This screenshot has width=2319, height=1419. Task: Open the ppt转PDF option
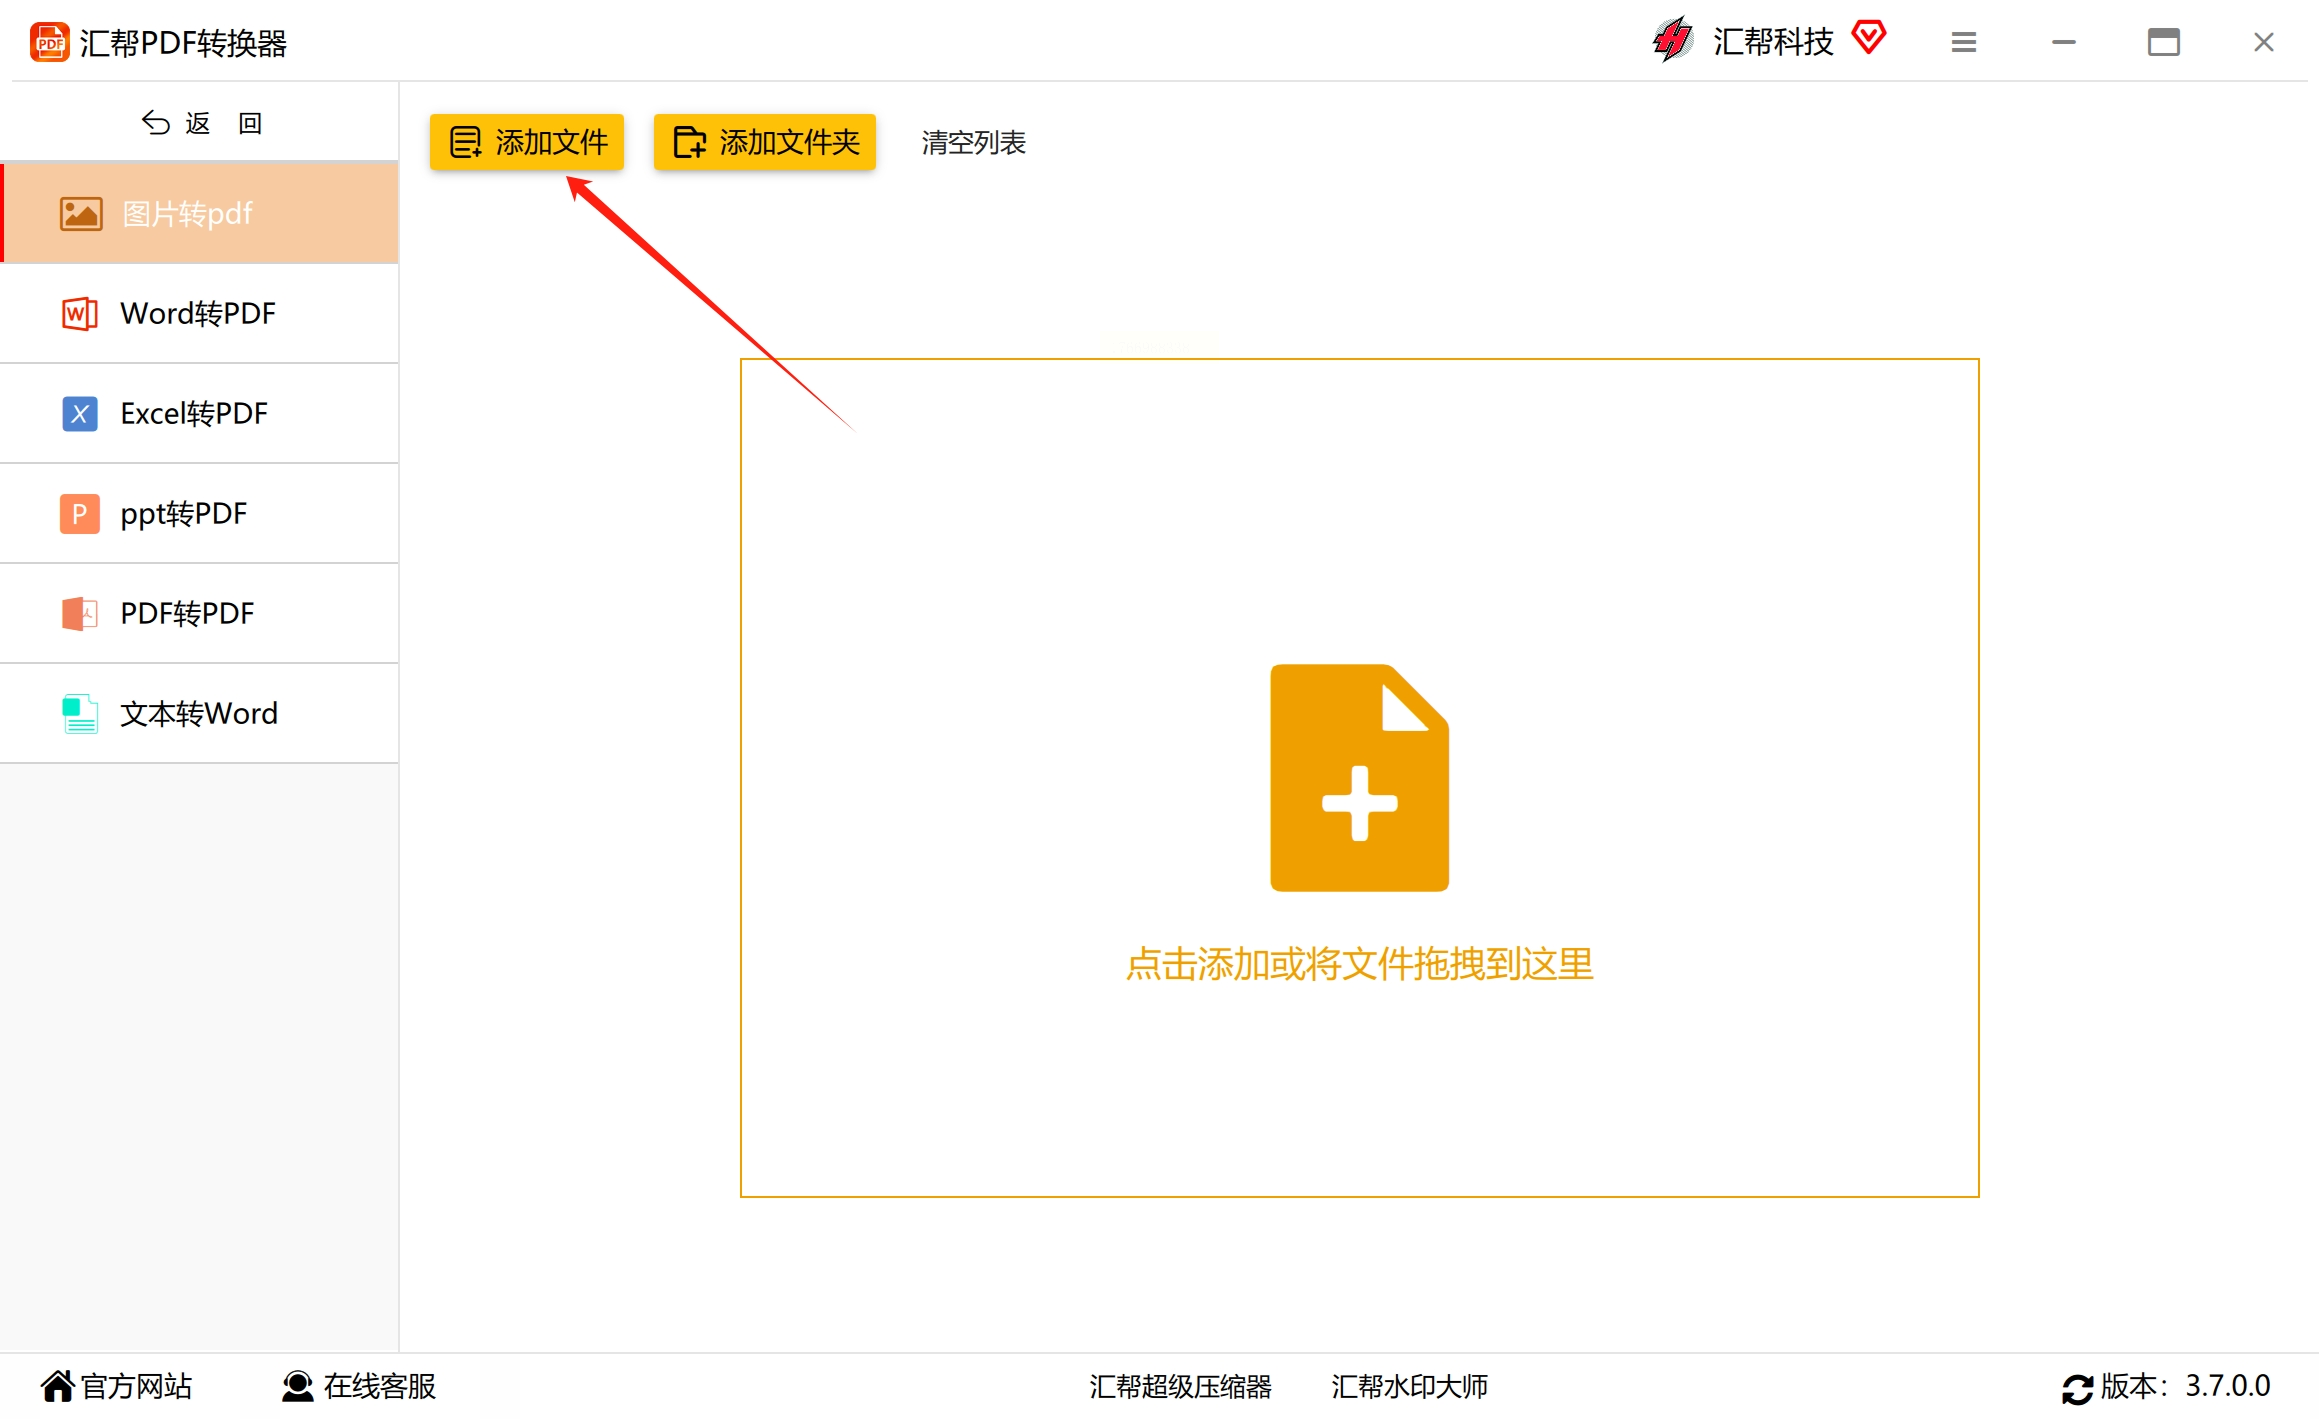point(184,513)
